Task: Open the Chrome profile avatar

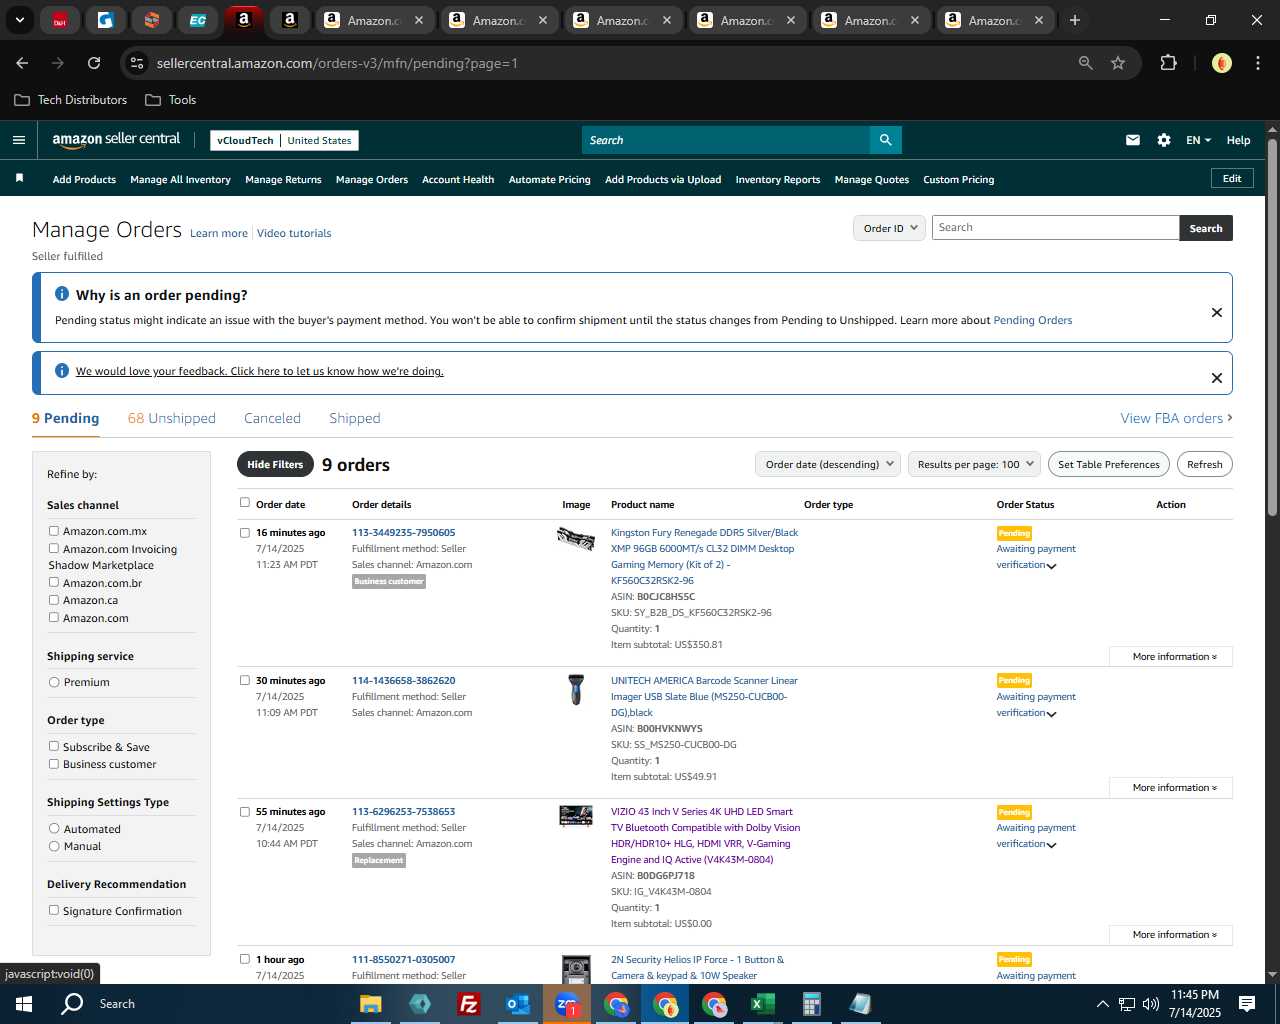Action: [x=1221, y=63]
